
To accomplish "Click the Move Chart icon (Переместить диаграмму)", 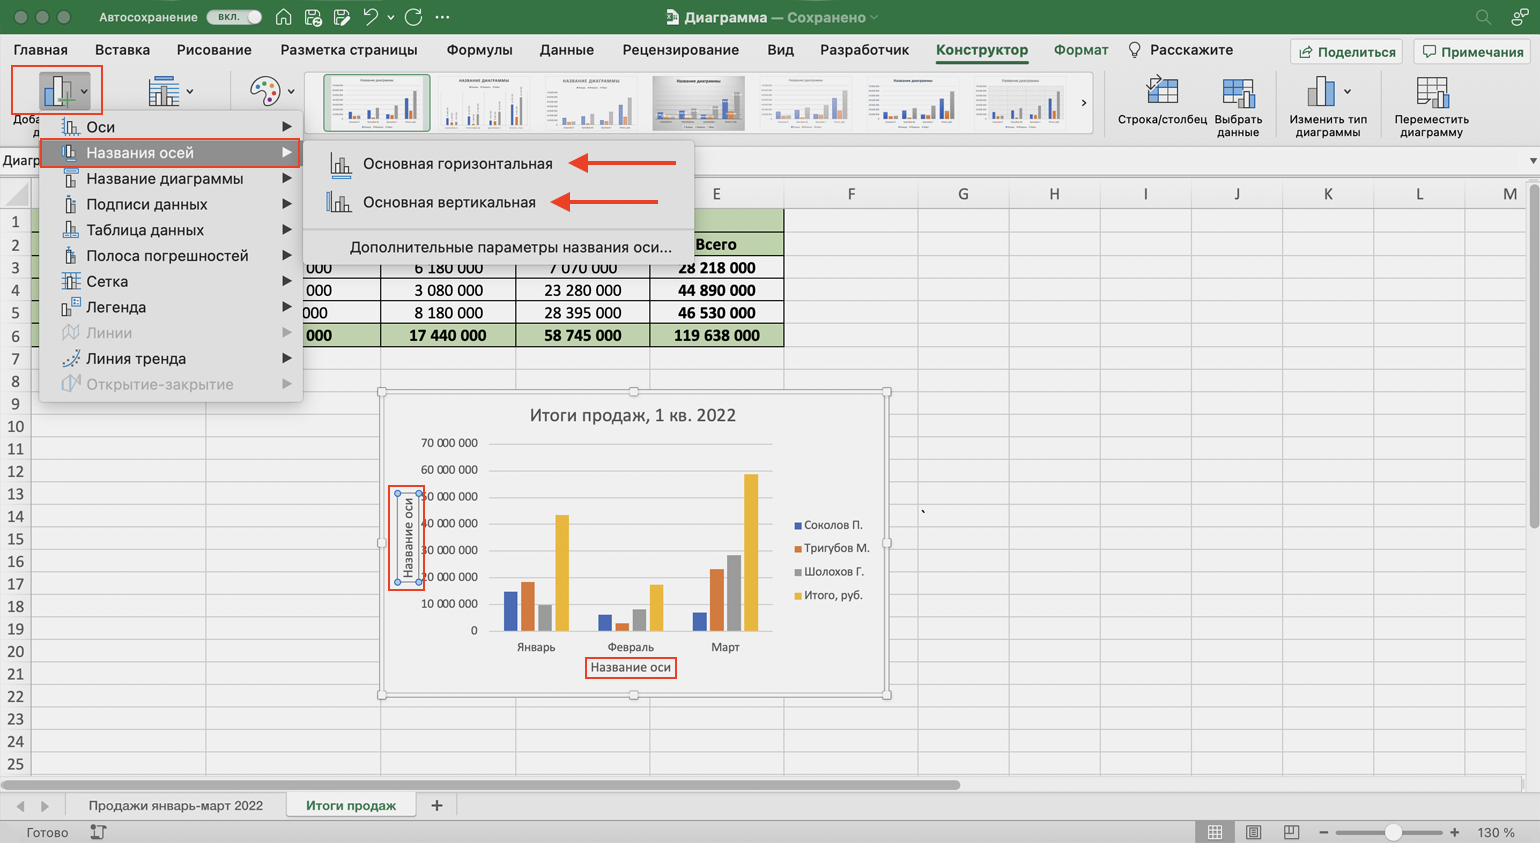I will pos(1431,93).
